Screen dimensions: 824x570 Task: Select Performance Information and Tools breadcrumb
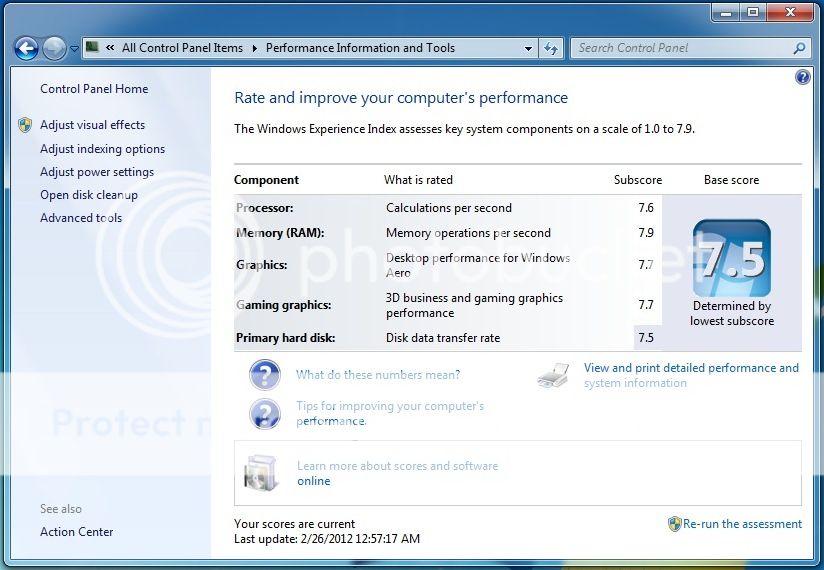click(x=360, y=48)
